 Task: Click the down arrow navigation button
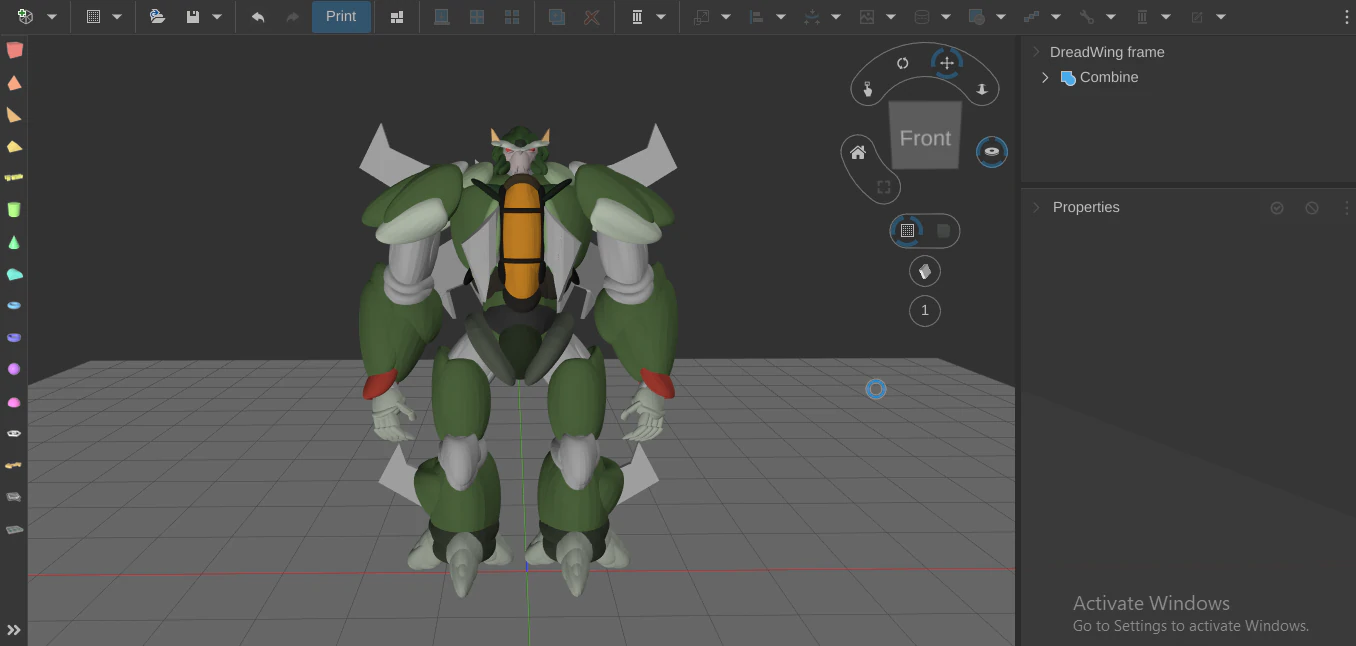click(982, 89)
